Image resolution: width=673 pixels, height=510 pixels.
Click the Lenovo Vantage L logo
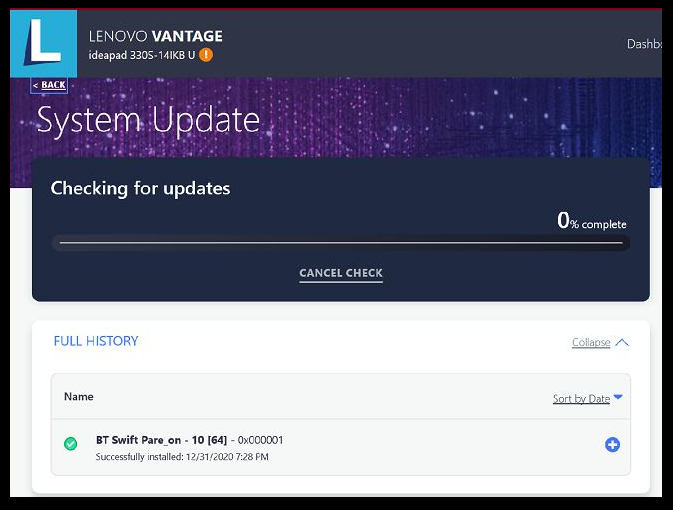pos(43,44)
